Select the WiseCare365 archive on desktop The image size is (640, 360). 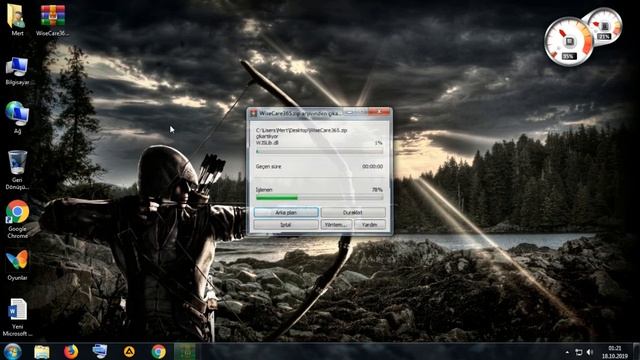click(53, 19)
